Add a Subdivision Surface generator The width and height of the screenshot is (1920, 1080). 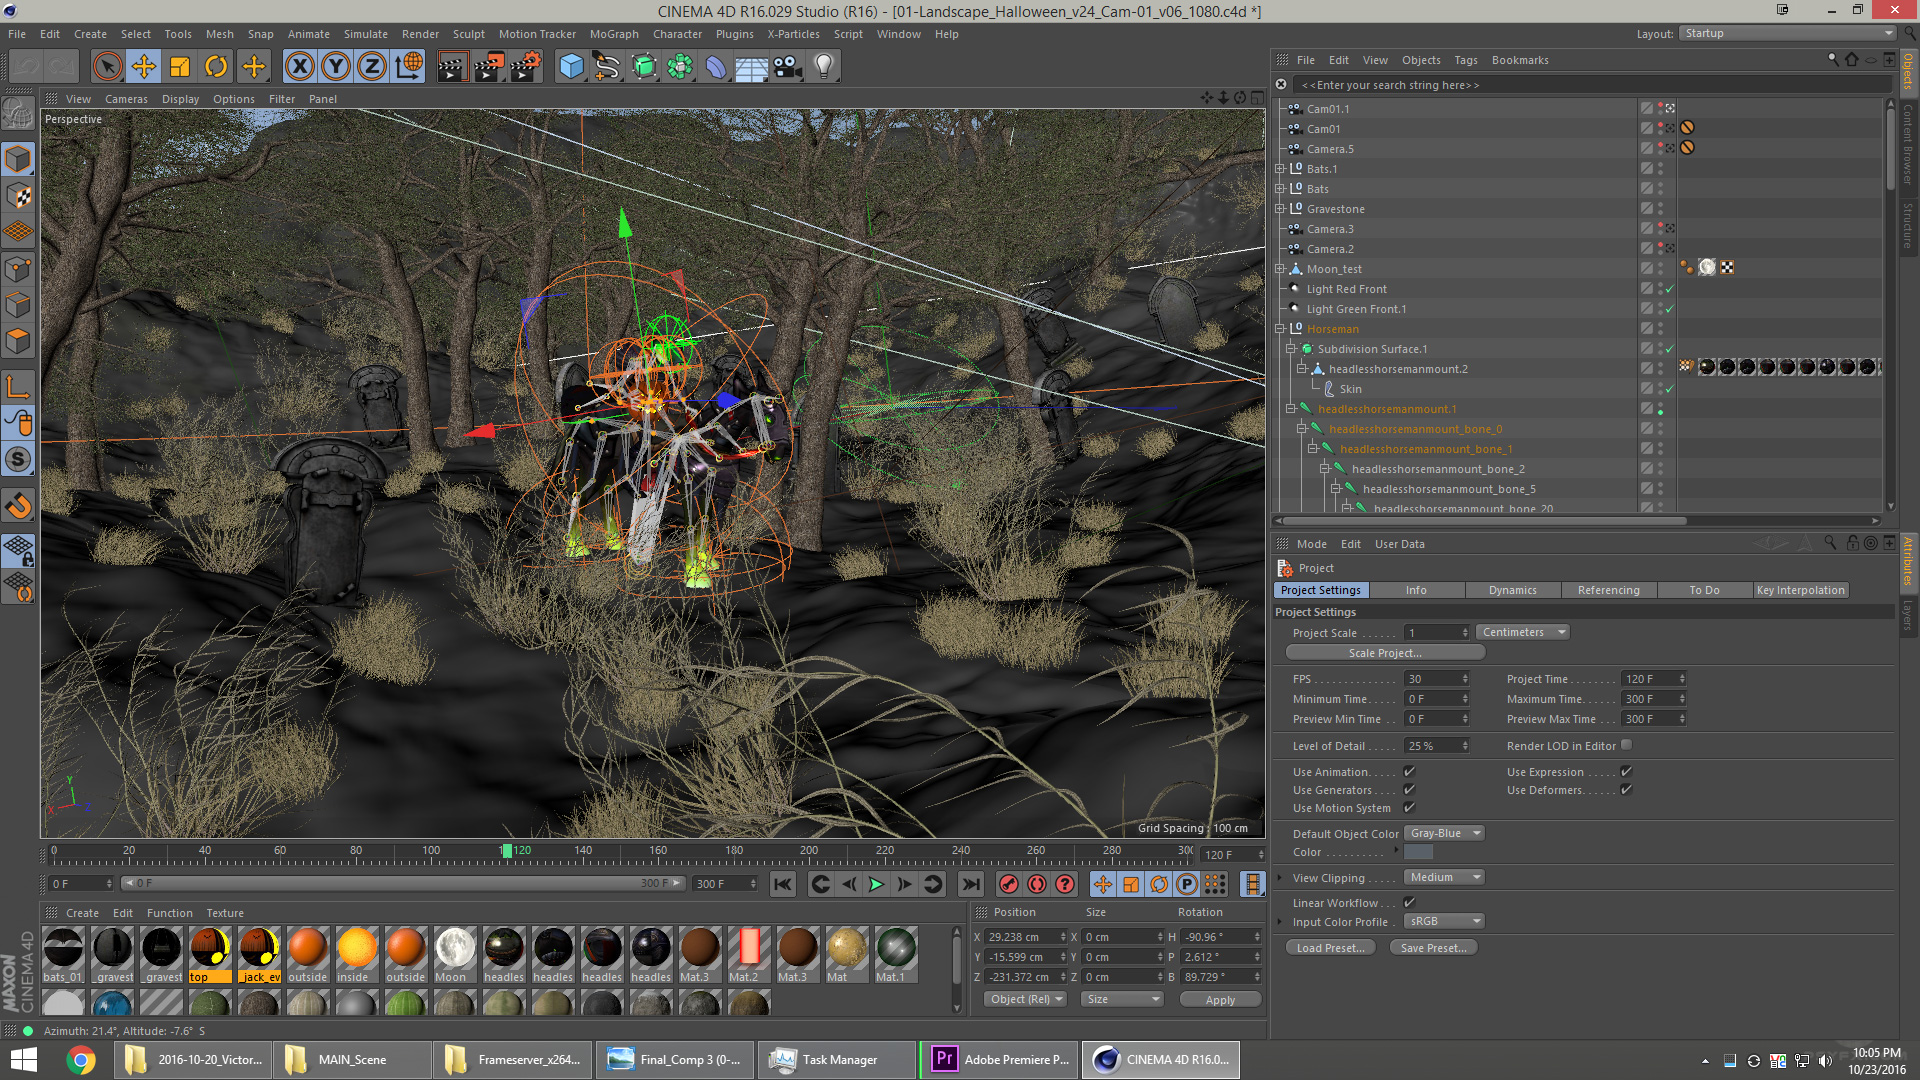coord(644,67)
